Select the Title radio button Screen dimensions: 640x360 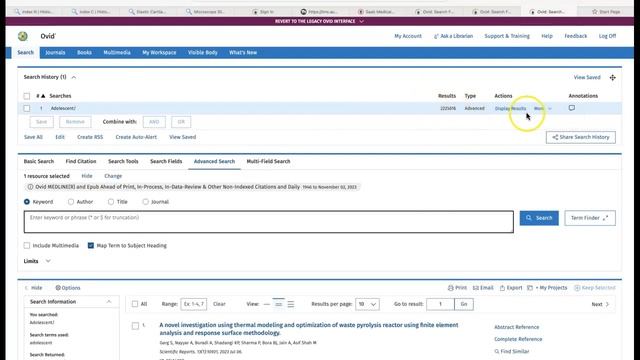(111, 202)
